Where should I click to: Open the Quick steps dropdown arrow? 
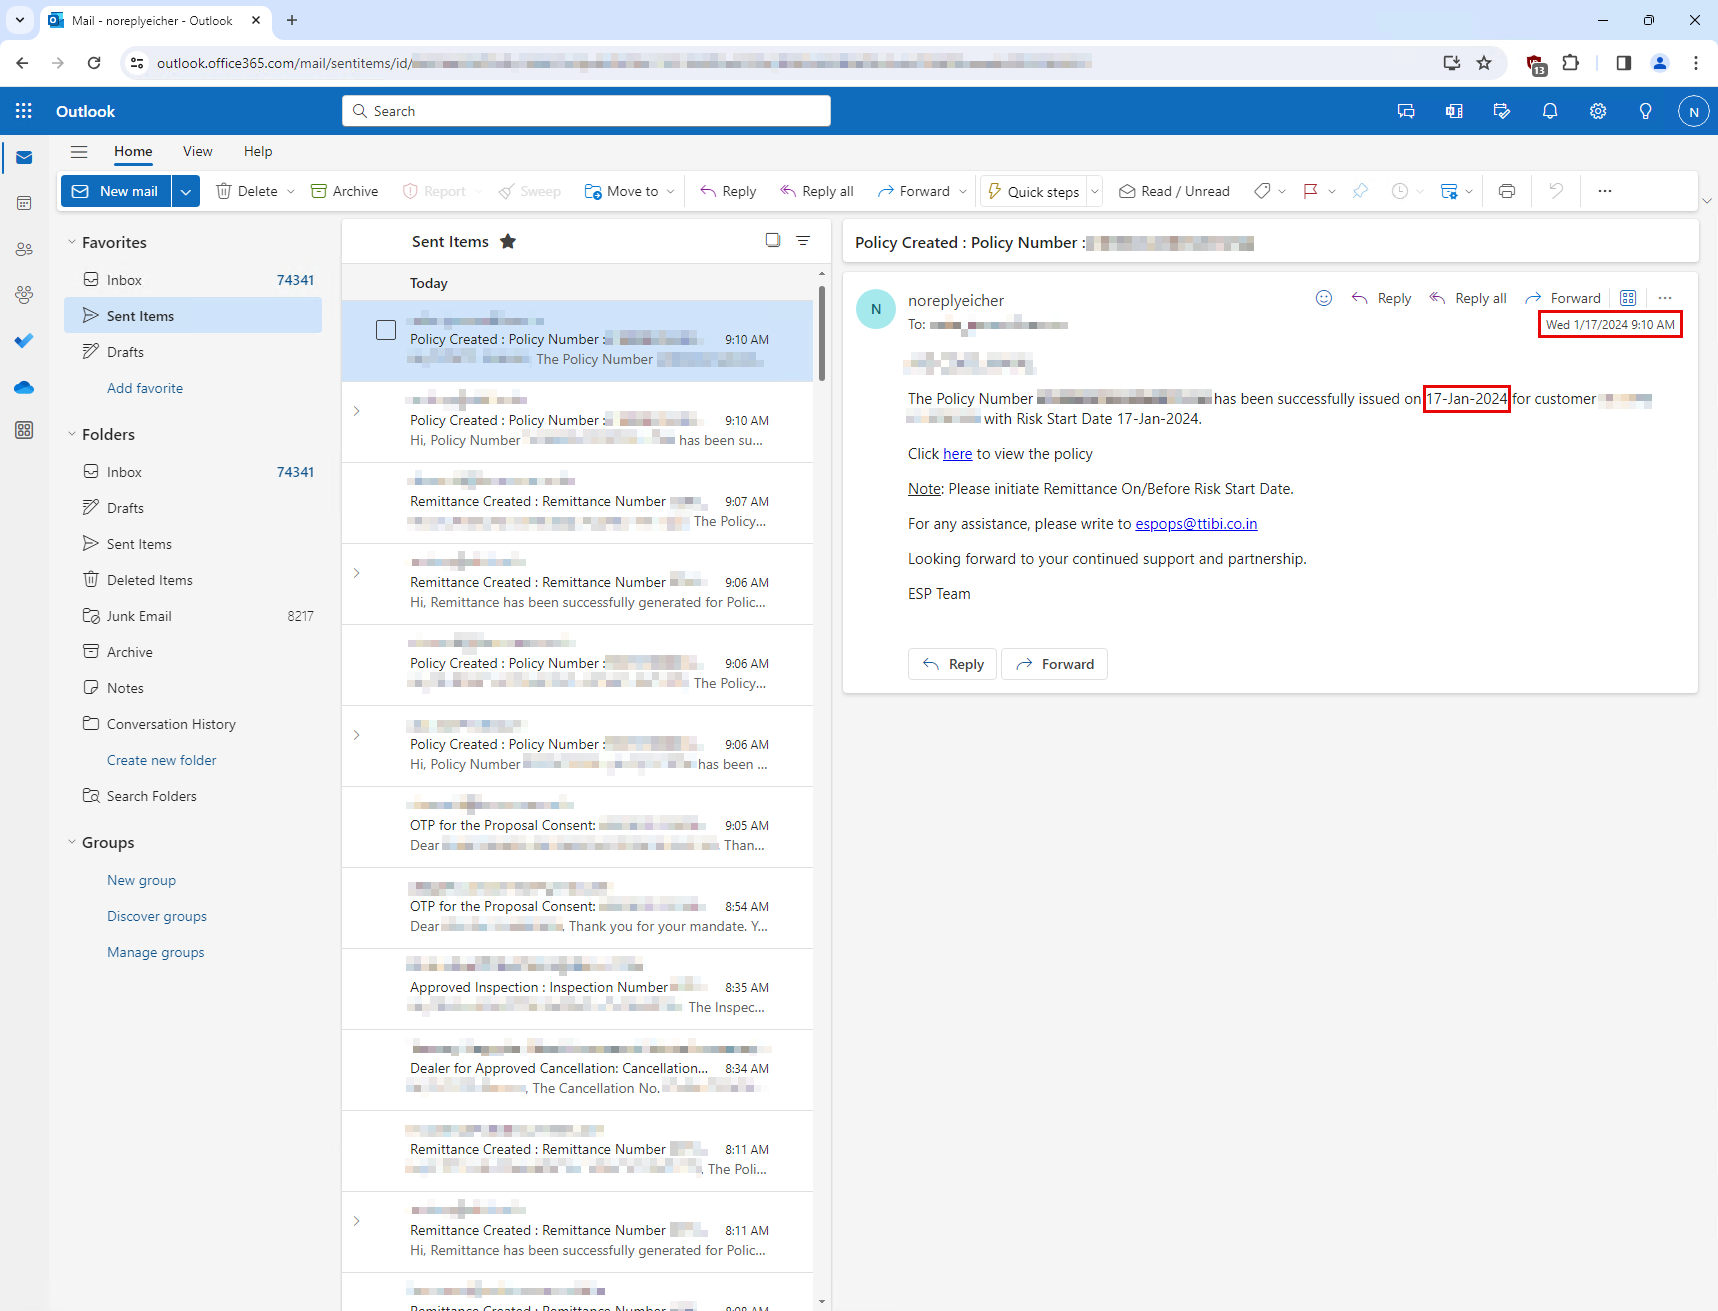coord(1094,191)
